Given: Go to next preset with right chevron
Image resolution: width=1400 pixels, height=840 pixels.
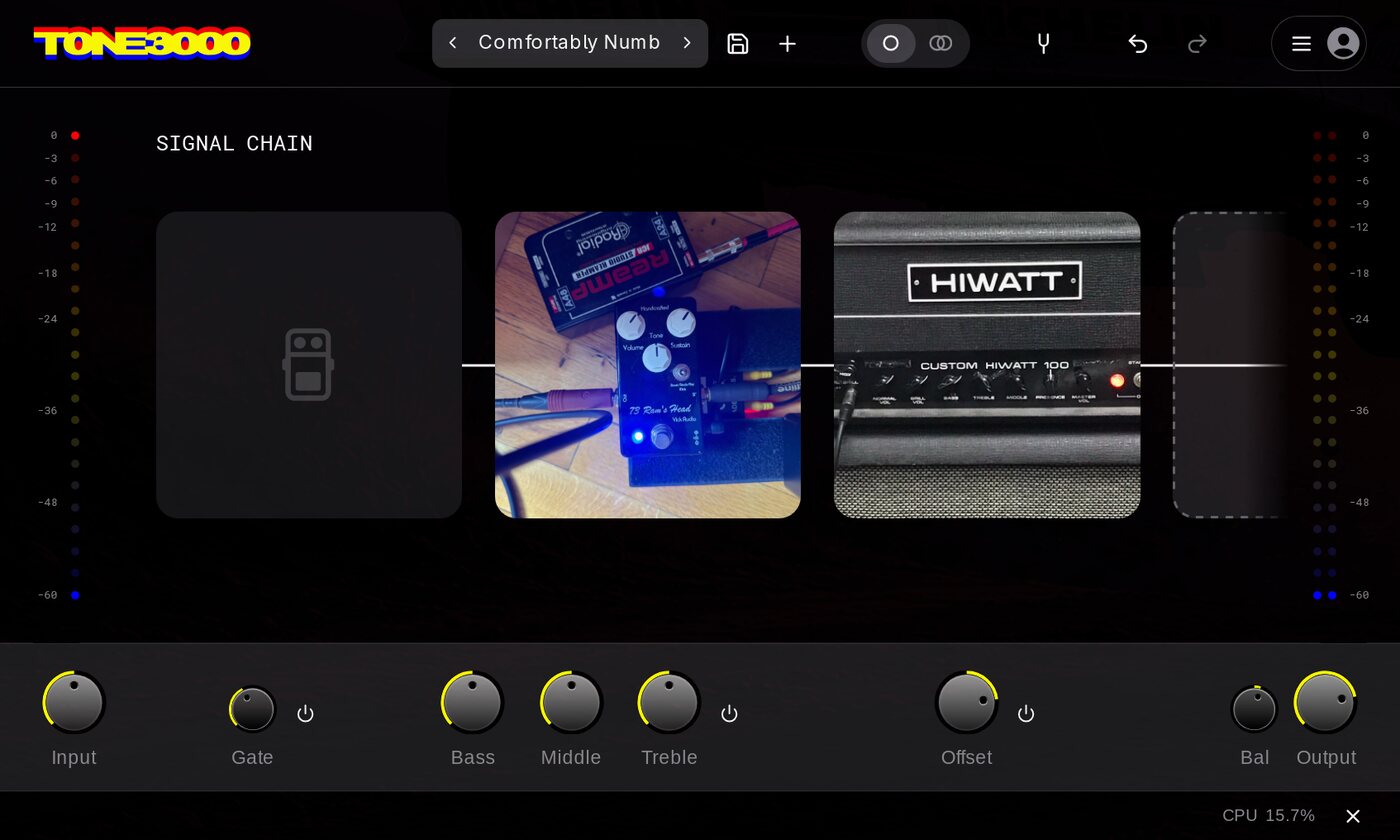Looking at the screenshot, I should [x=687, y=43].
